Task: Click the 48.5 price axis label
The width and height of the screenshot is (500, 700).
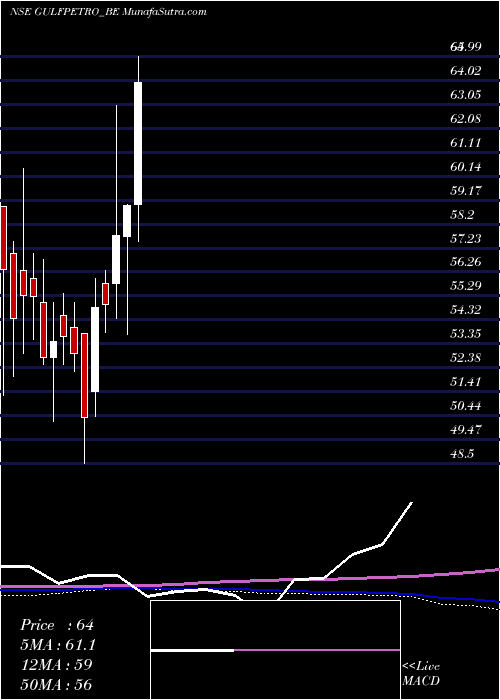Action: [x=462, y=454]
